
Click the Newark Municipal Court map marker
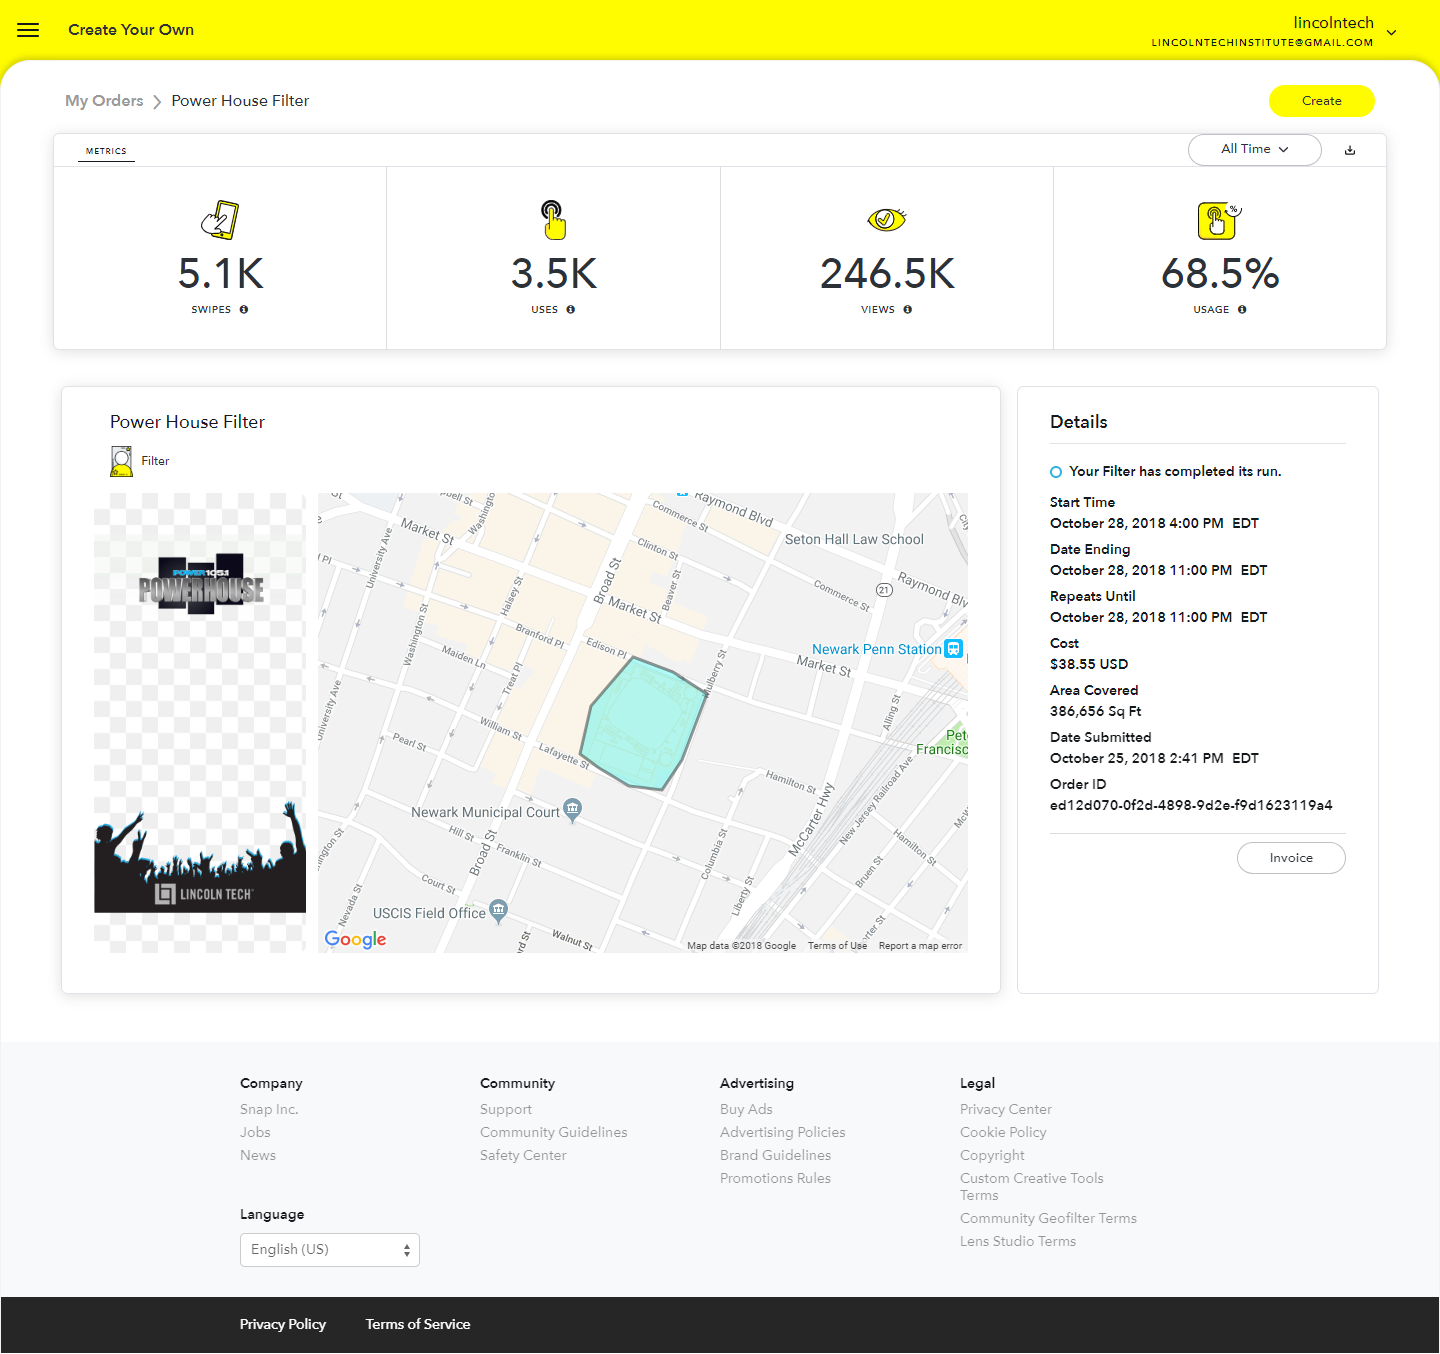click(x=572, y=808)
